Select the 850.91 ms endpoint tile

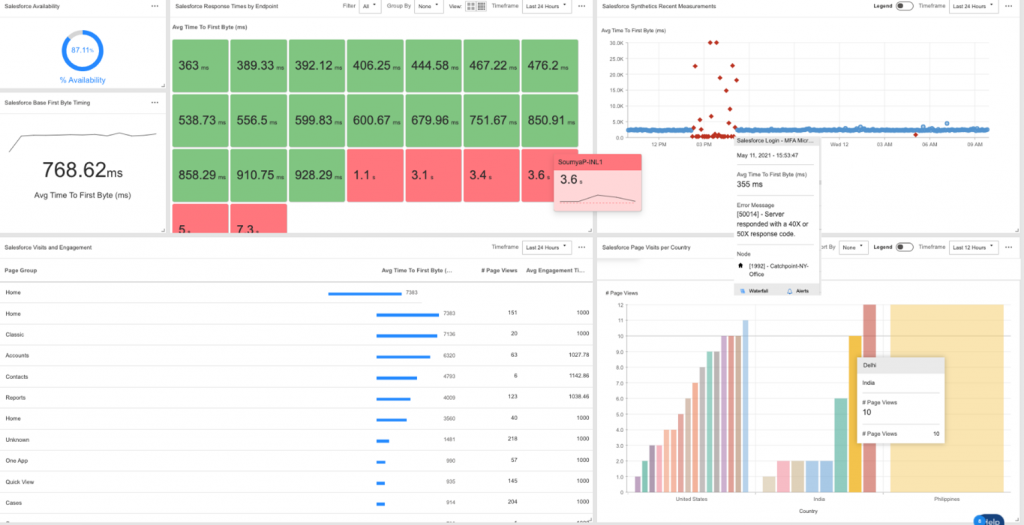tap(550, 121)
